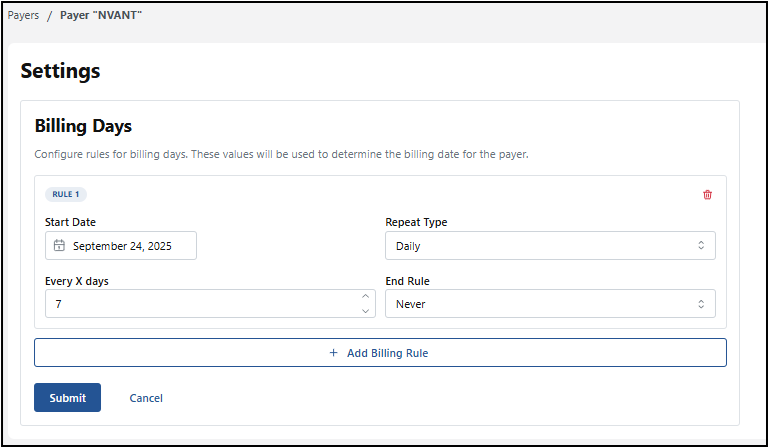Click the RULE 1 badge

[66, 194]
